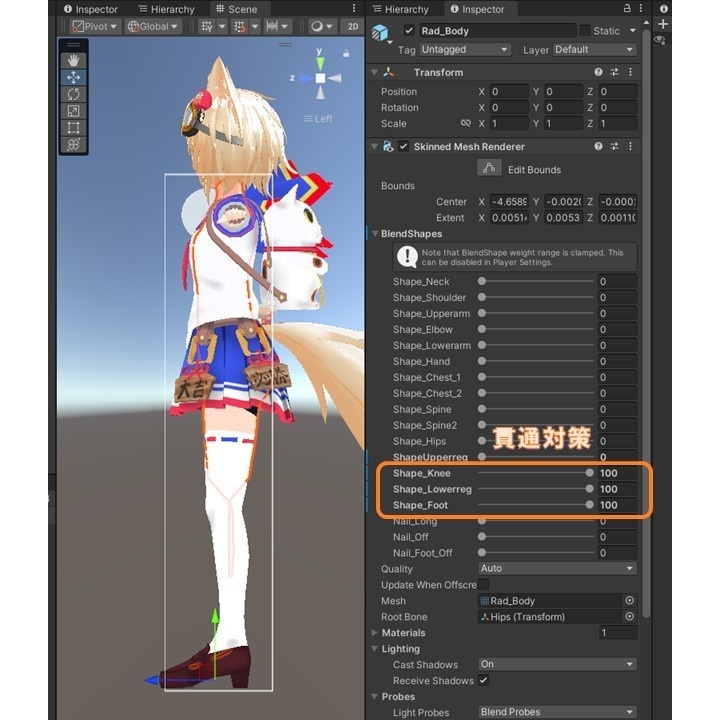Open the Global dropdown
This screenshot has width=720, height=720.
pyautogui.click(x=153, y=27)
